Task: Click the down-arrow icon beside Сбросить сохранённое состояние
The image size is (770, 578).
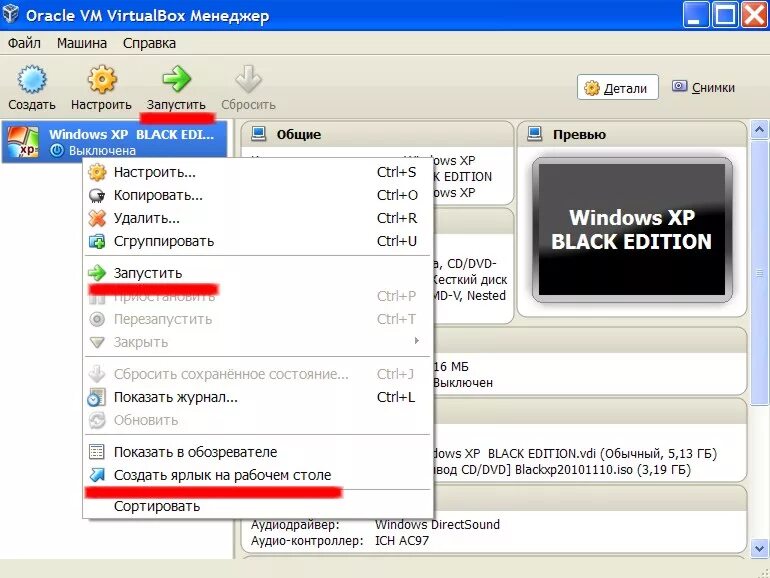Action: [x=97, y=374]
